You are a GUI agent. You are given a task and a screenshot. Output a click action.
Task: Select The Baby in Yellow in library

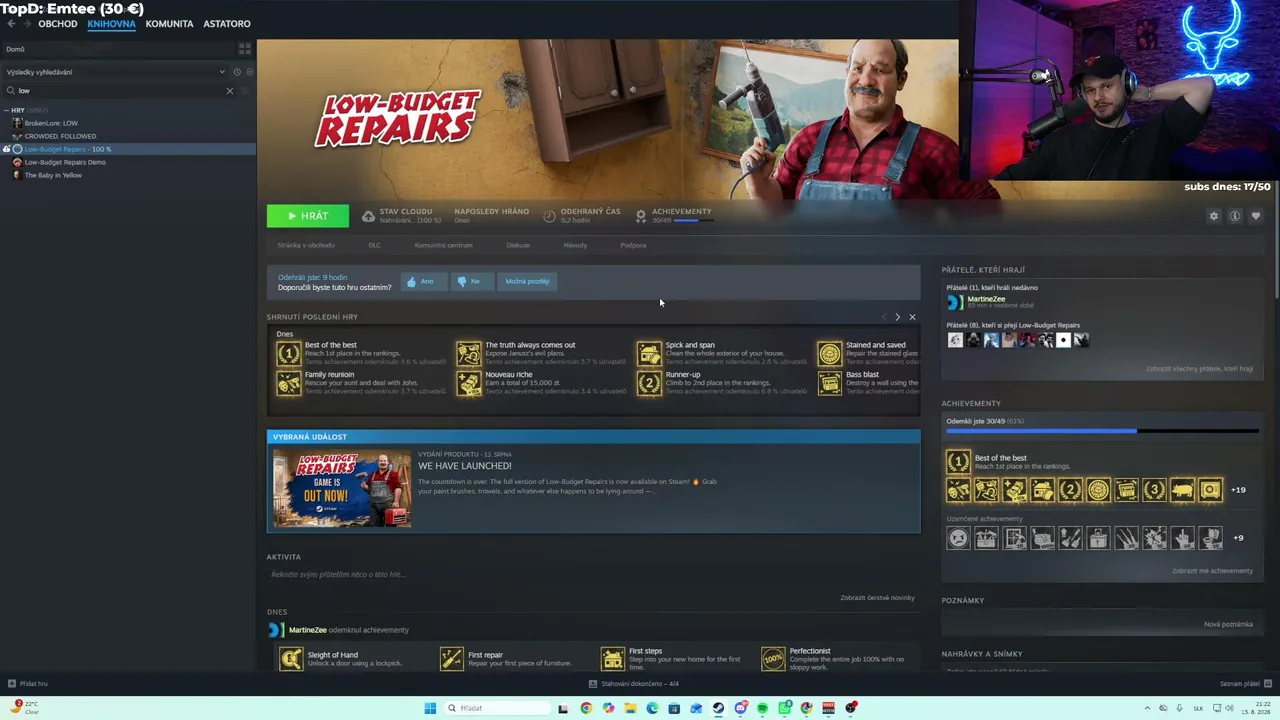[53, 175]
